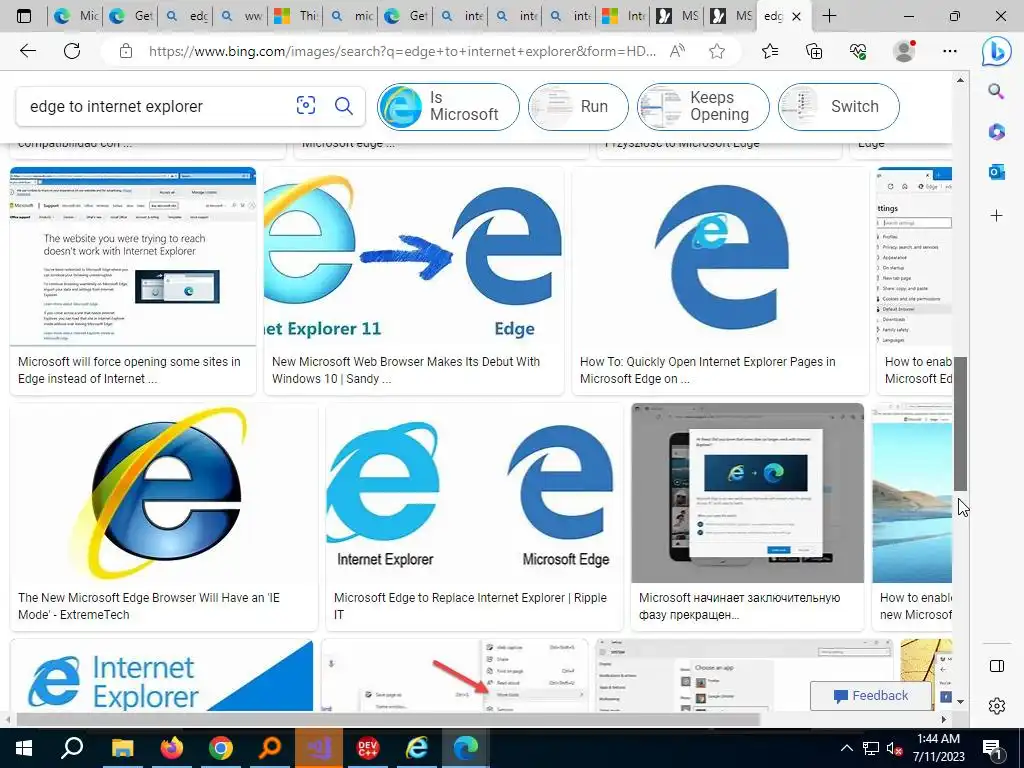Submit search with magnifier icon
Viewport: 1024px width, 768px height.
click(344, 105)
